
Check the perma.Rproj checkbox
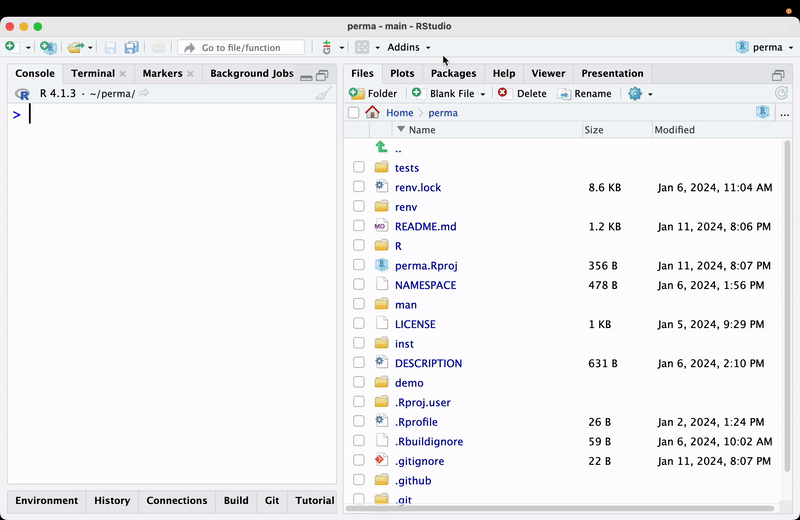359,265
